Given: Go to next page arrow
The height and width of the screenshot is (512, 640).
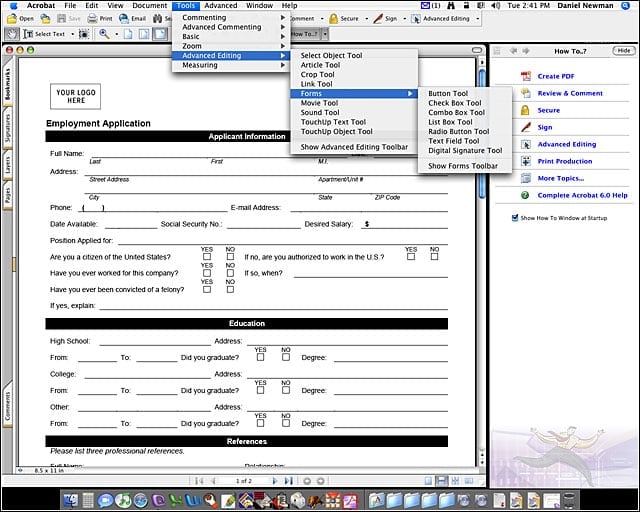Looking at the screenshot, I should click(x=275, y=481).
